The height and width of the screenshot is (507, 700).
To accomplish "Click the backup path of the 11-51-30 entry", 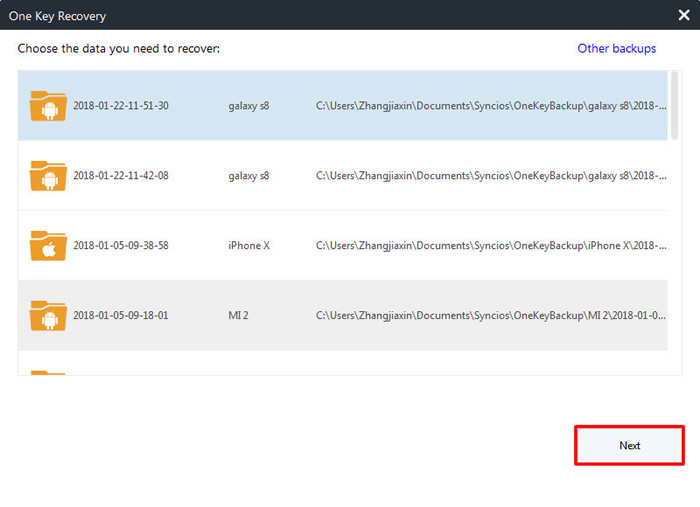I will click(491, 106).
